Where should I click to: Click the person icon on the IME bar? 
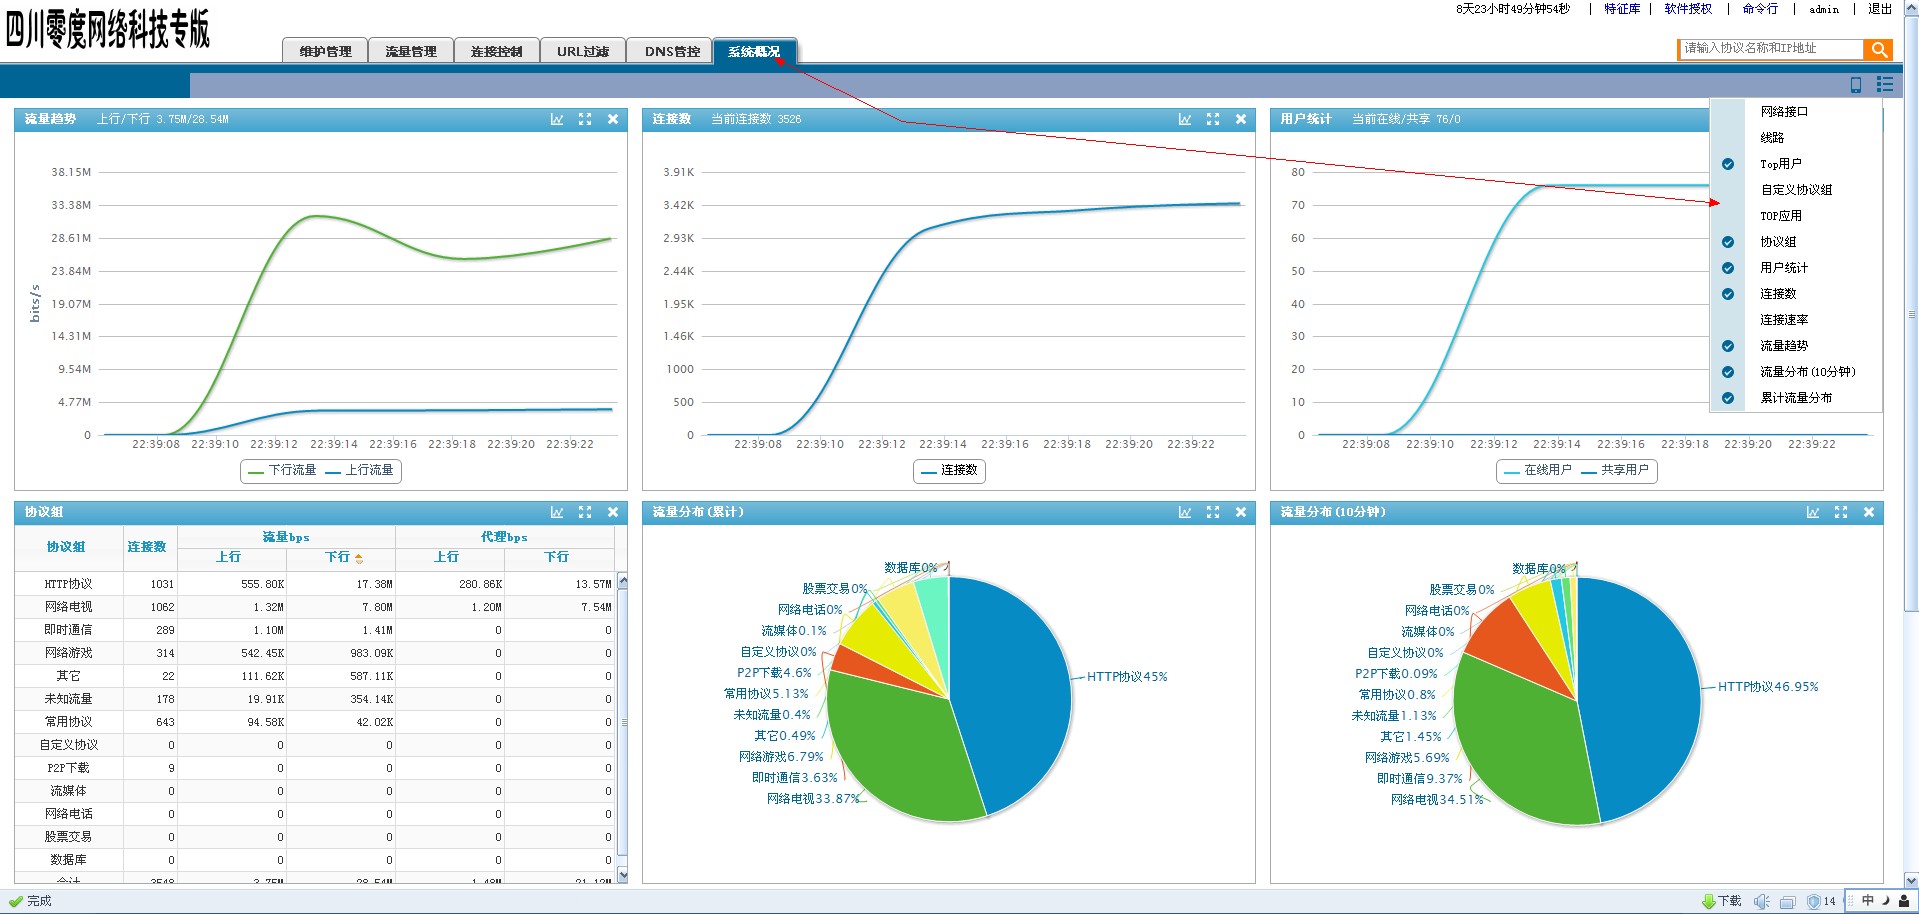pos(1904,900)
